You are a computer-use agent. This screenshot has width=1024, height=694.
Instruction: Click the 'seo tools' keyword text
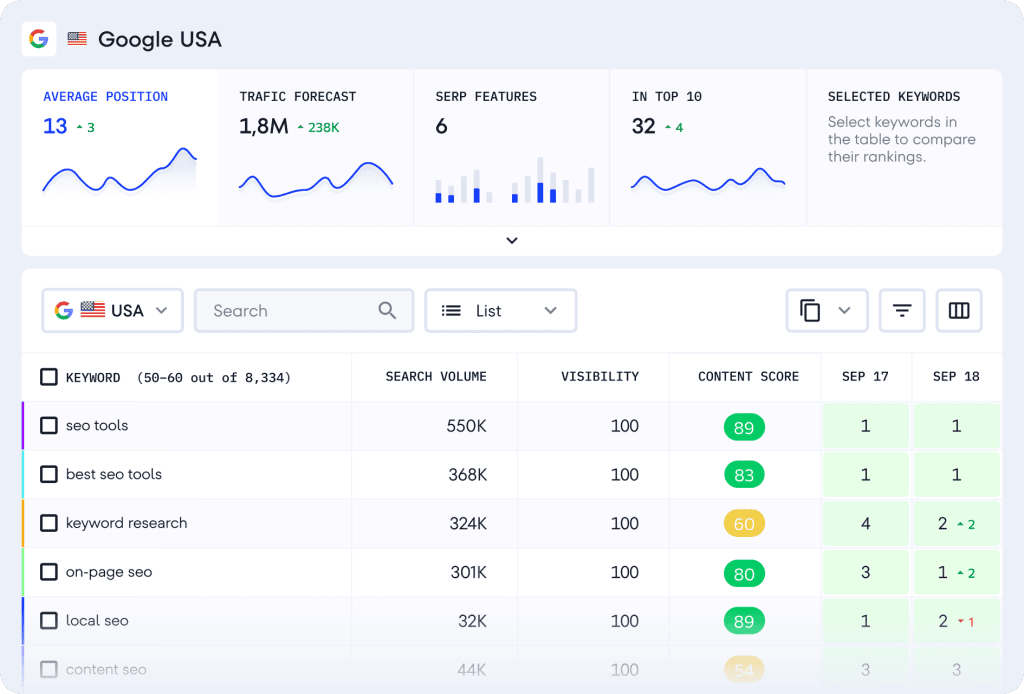click(97, 426)
